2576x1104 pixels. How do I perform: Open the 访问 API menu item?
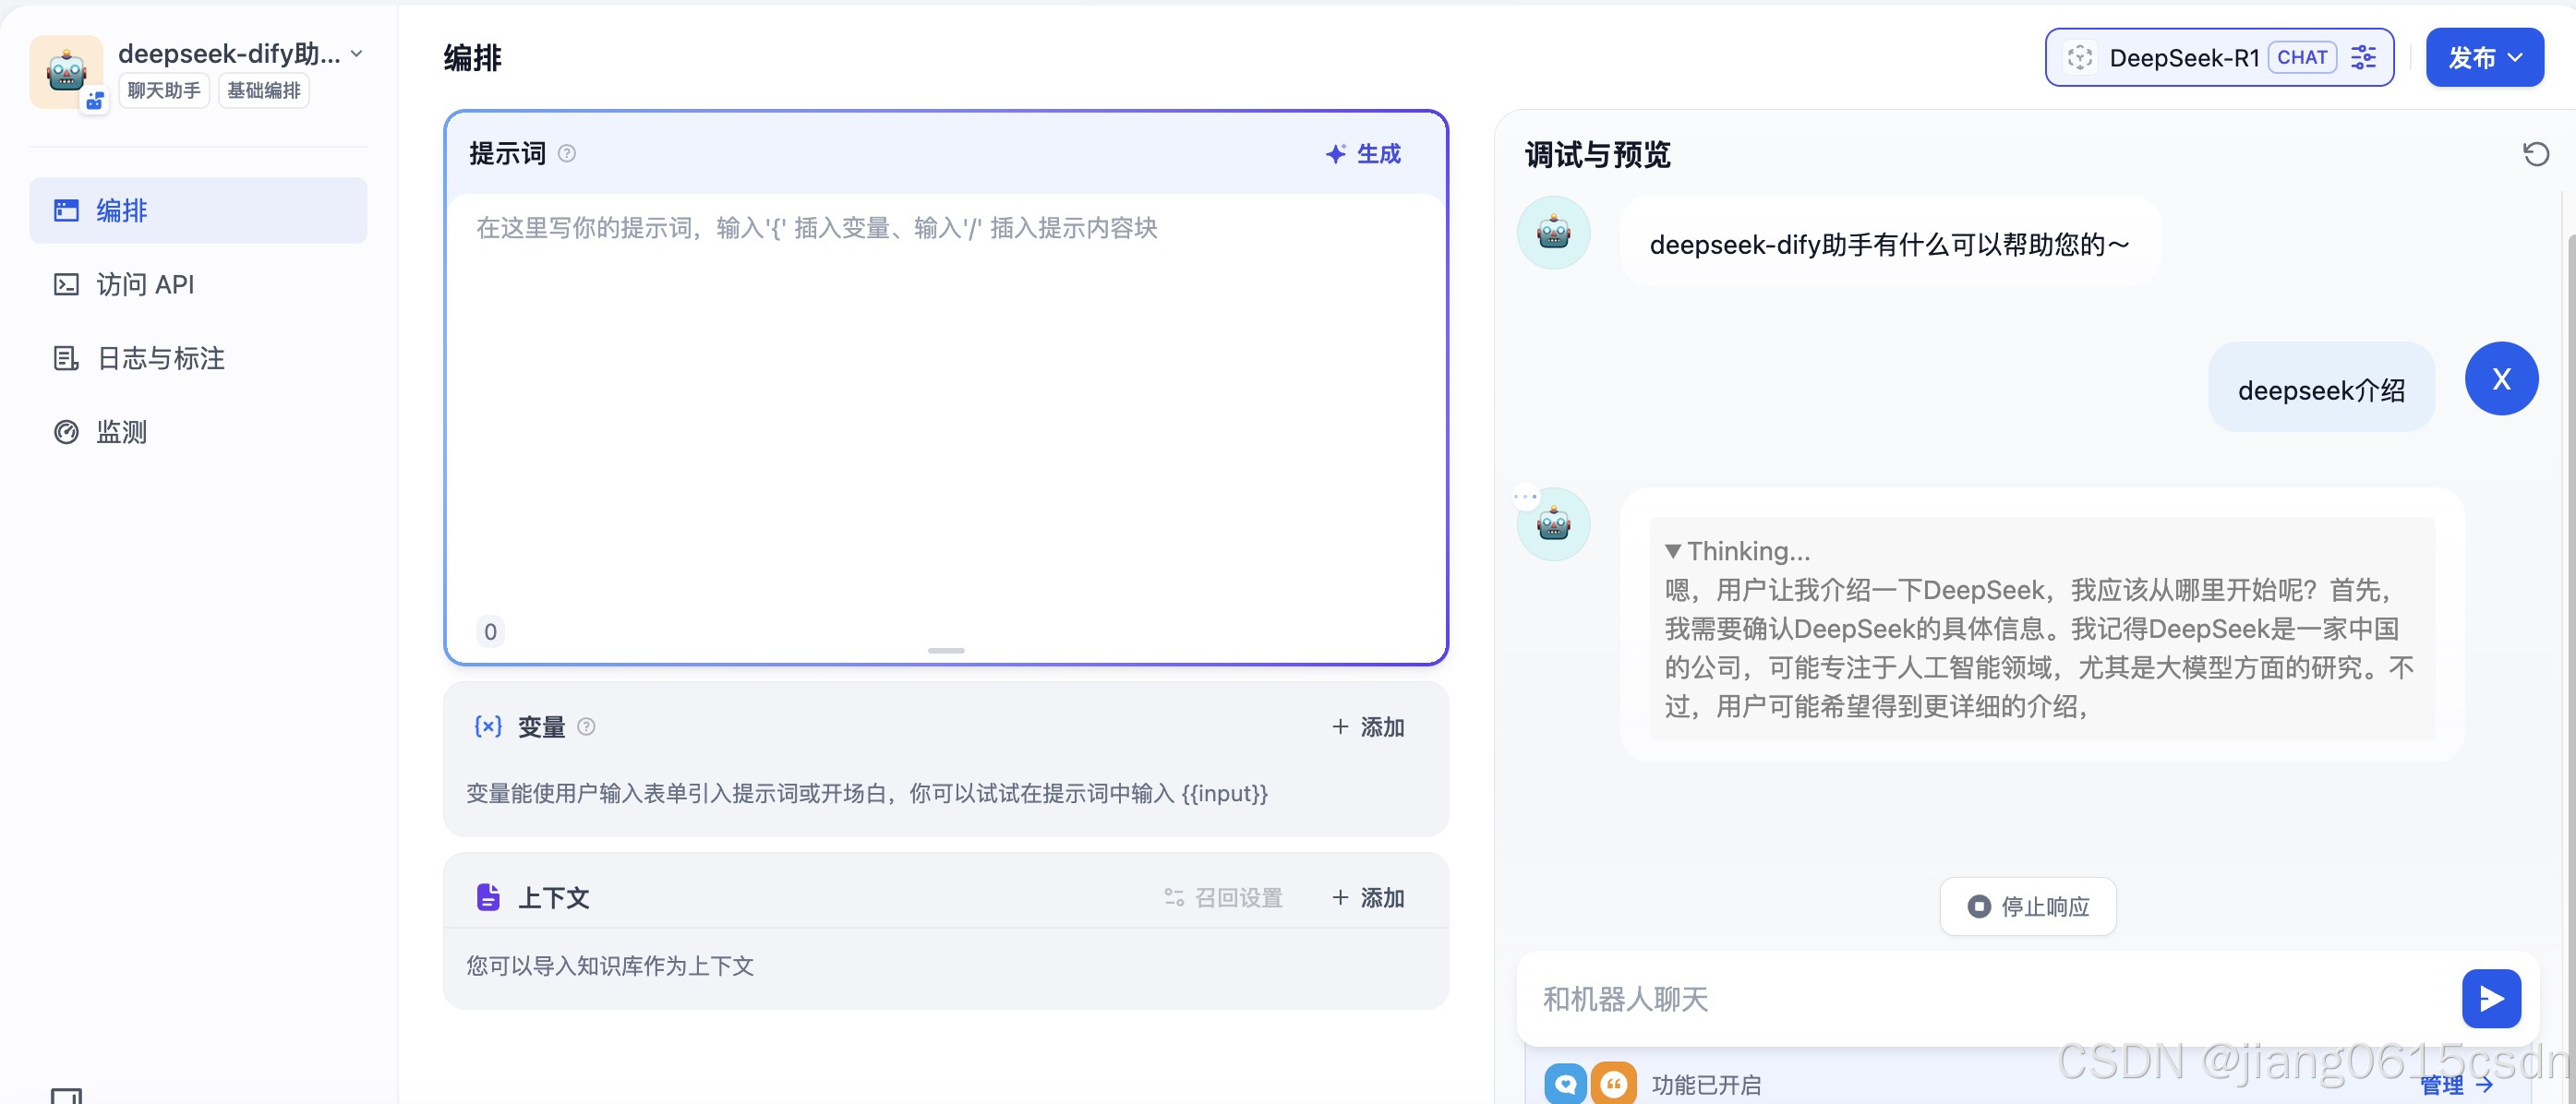coord(145,285)
